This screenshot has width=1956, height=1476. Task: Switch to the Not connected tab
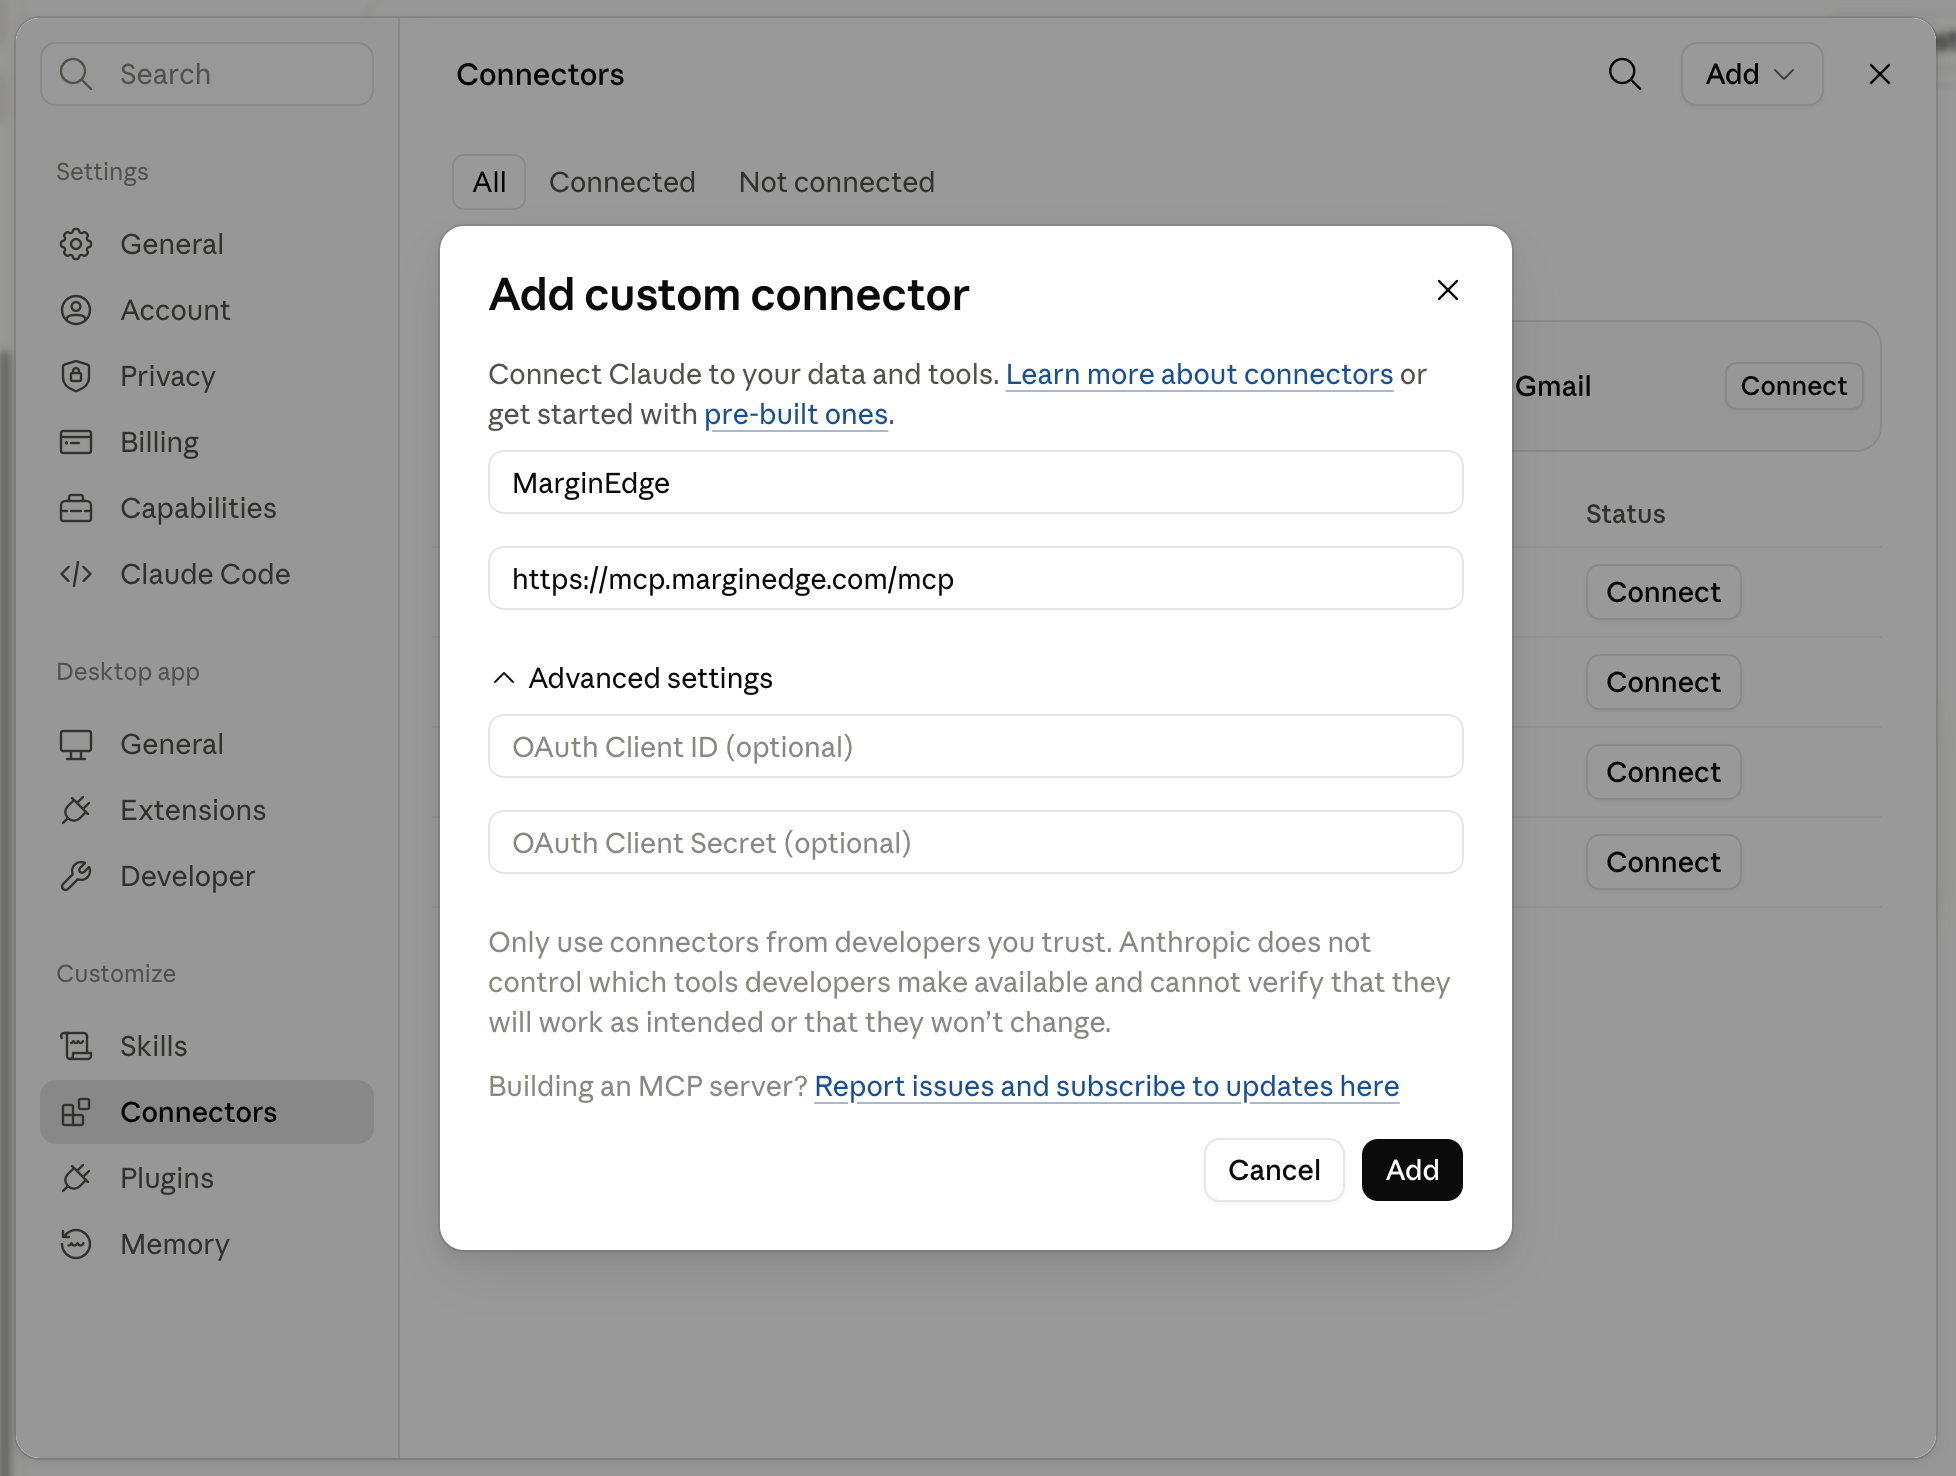[837, 182]
